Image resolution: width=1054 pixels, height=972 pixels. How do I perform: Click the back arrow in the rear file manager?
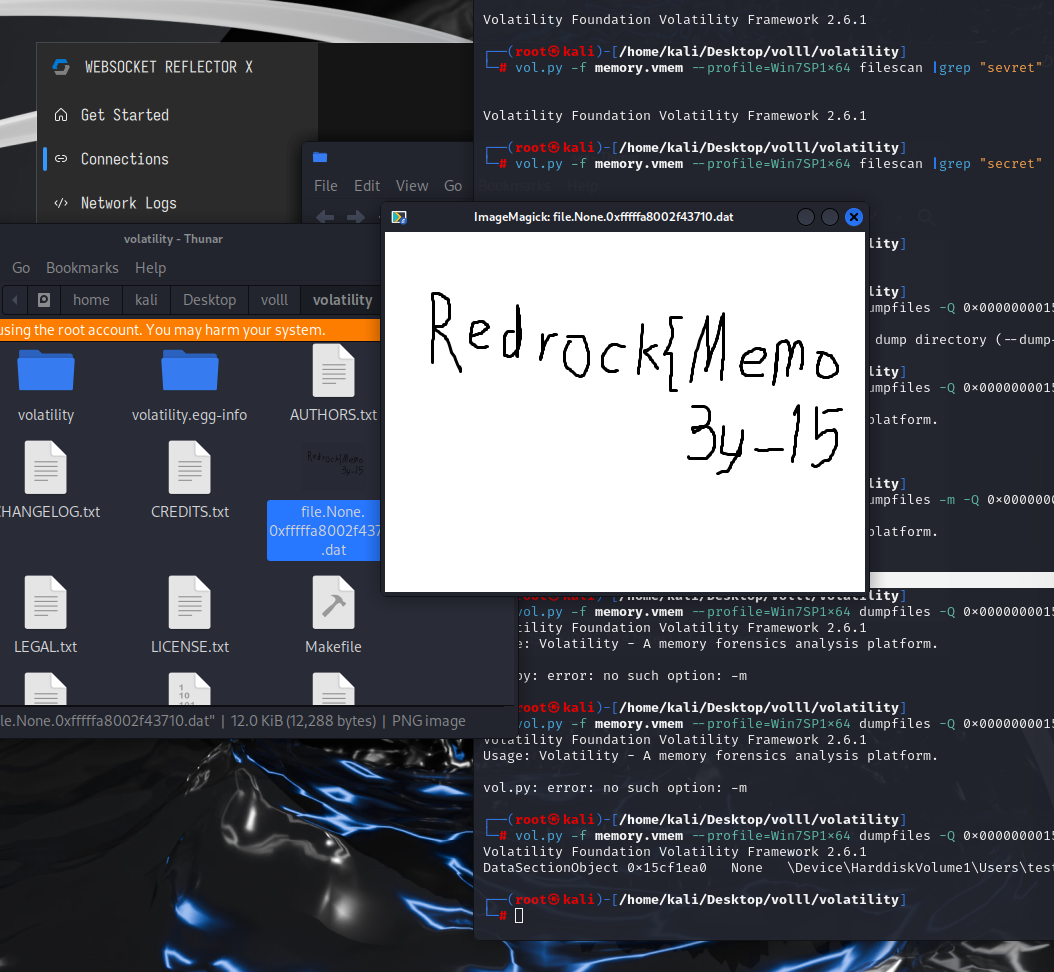pyautogui.click(x=325, y=216)
